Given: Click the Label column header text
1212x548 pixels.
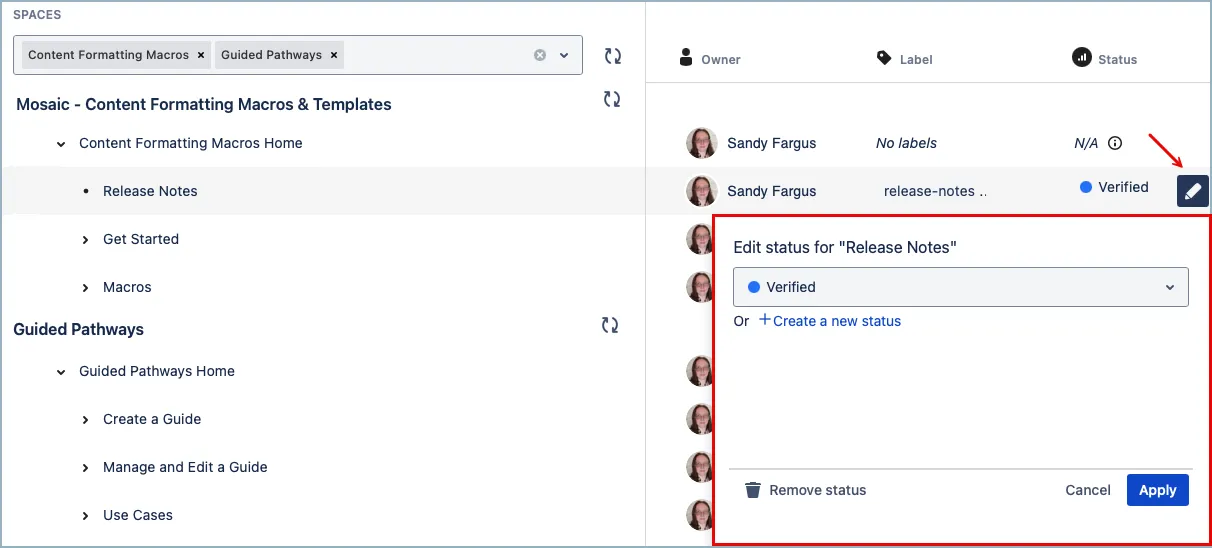Looking at the screenshot, I should [916, 60].
